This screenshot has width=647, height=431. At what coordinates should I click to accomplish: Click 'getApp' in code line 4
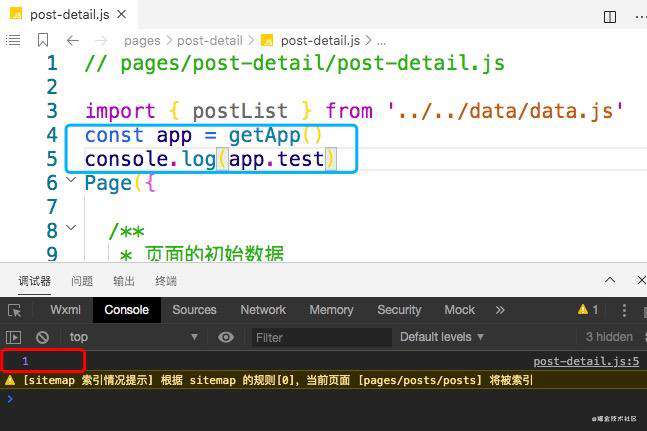pyautogui.click(x=264, y=135)
